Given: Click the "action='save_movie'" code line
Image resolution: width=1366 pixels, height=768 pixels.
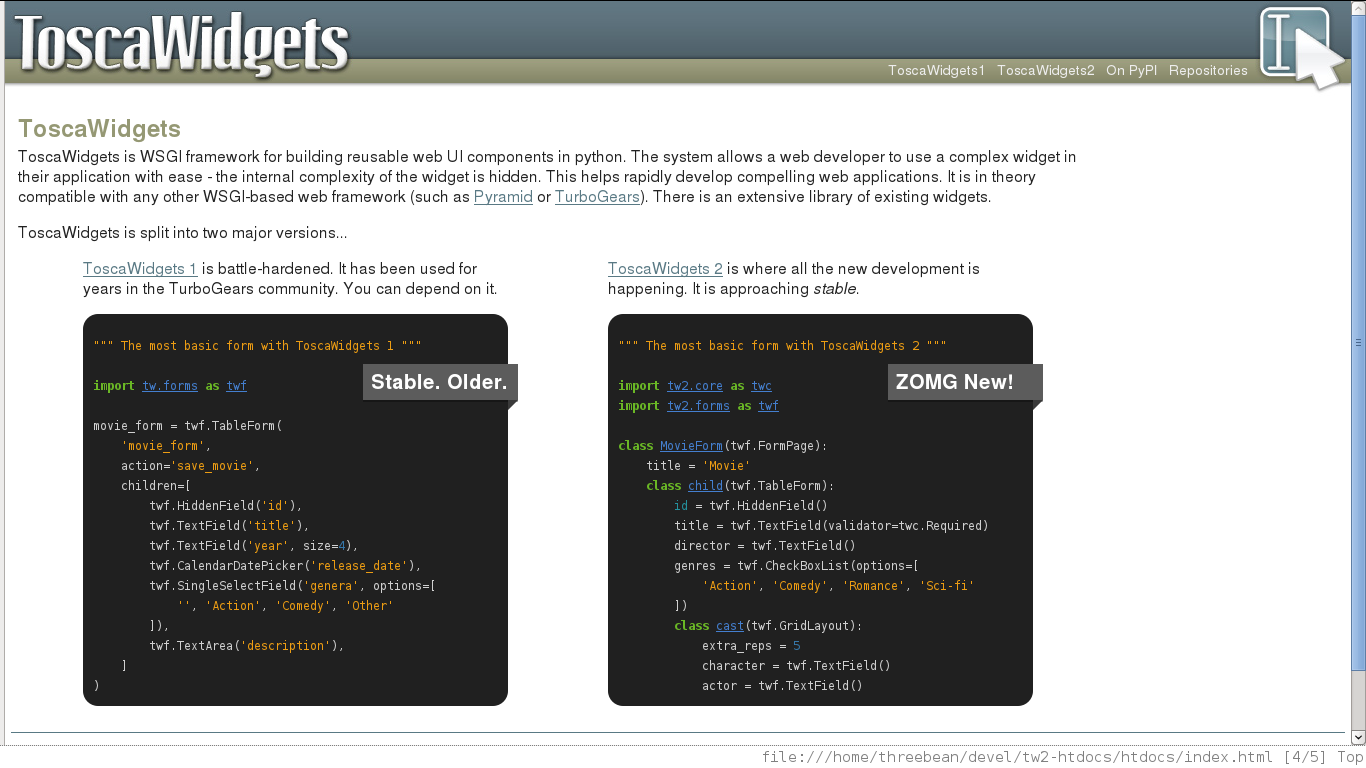Looking at the screenshot, I should coord(191,466).
